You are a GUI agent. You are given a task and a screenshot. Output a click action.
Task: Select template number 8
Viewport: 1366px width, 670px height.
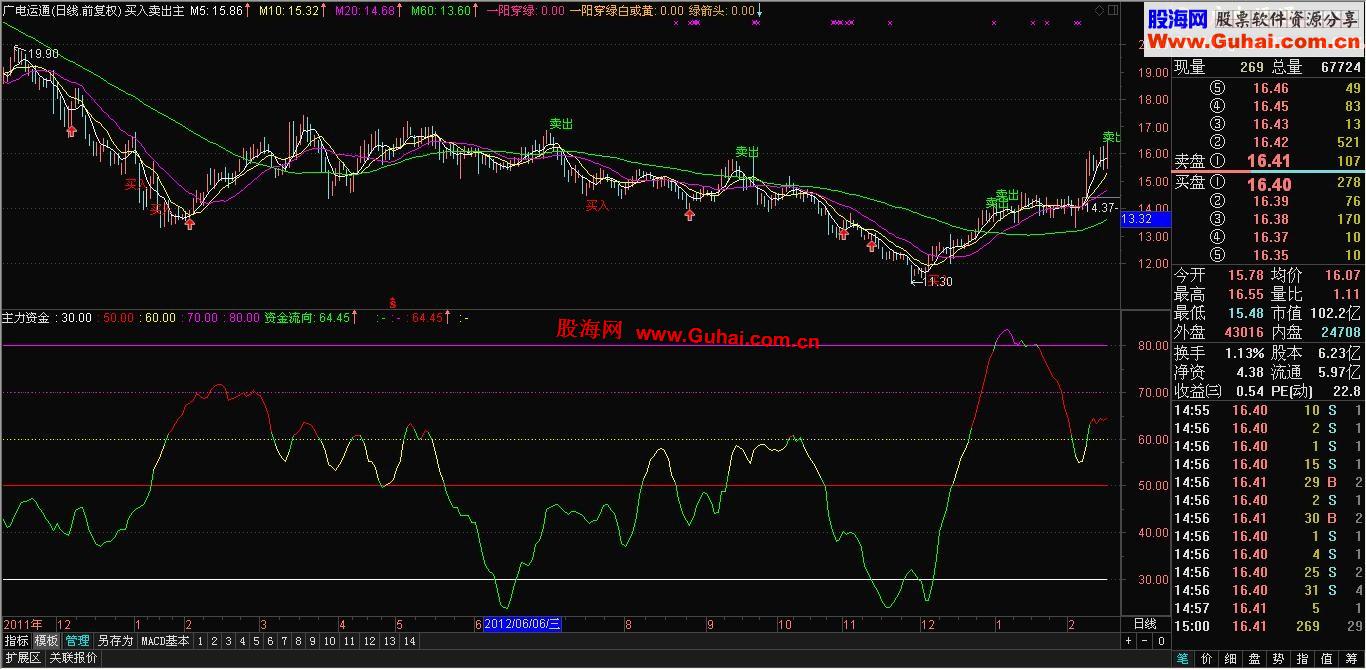pyautogui.click(x=298, y=641)
